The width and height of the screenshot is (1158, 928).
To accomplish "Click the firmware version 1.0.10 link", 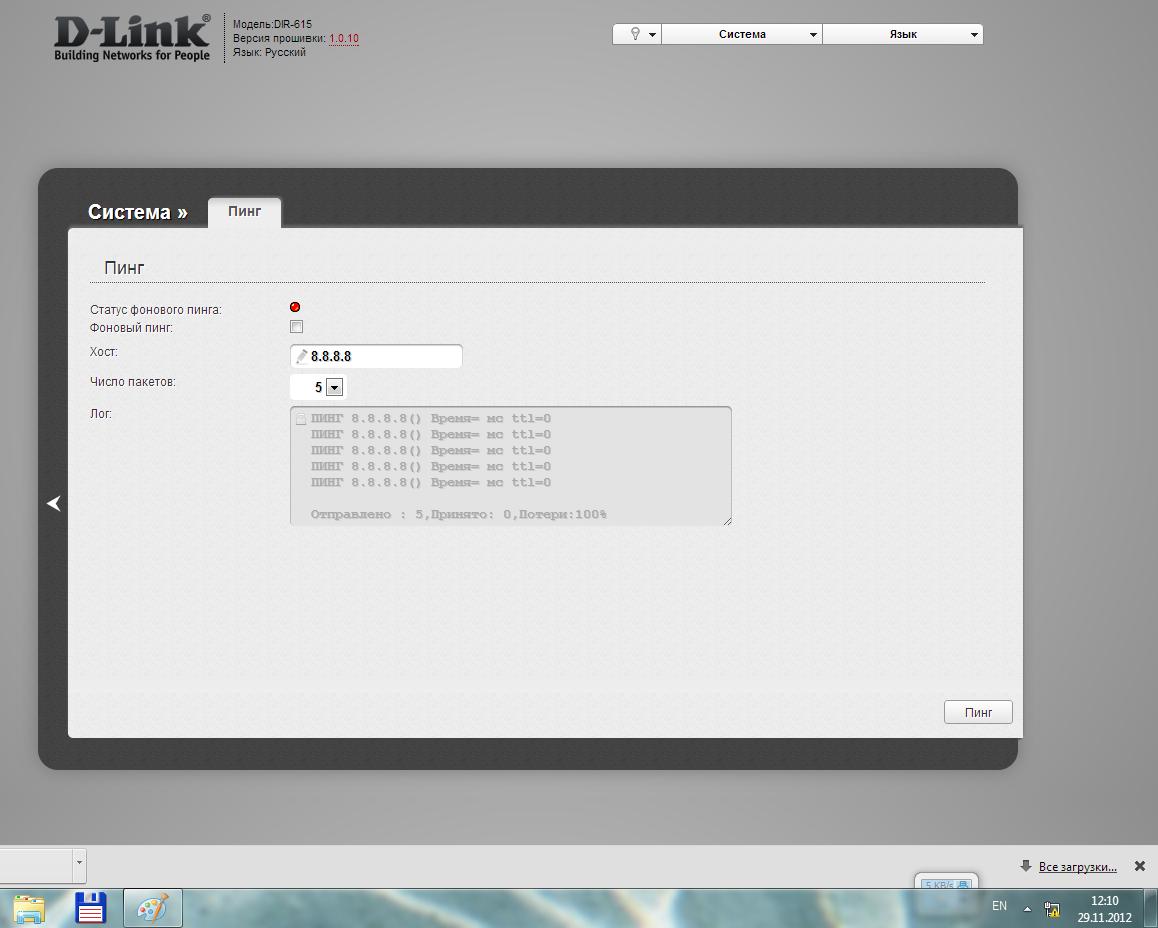I will (344, 39).
